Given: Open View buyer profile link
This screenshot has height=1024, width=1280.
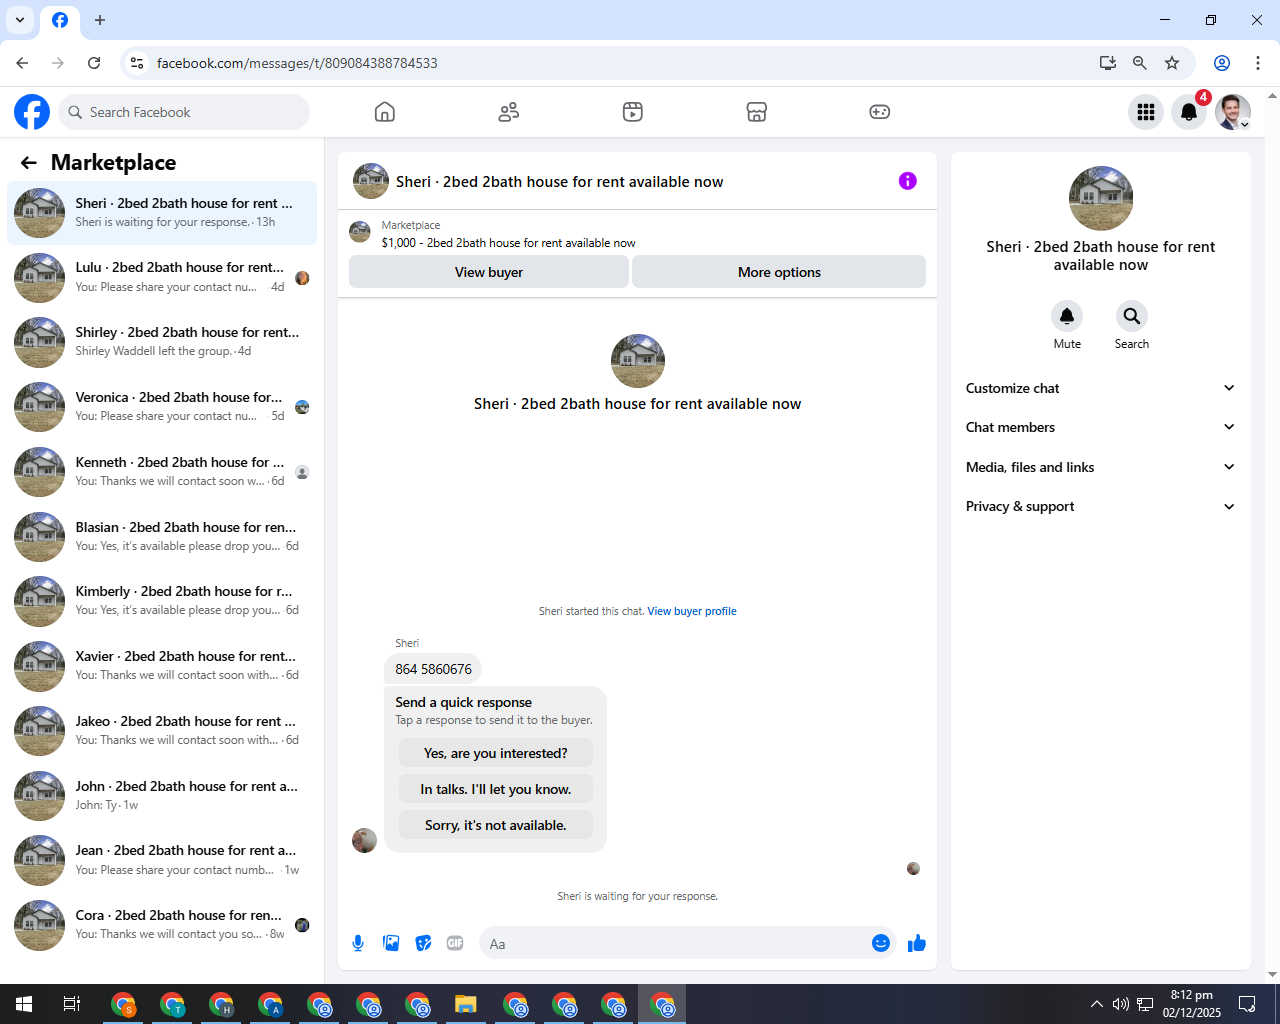Looking at the screenshot, I should pos(692,611).
